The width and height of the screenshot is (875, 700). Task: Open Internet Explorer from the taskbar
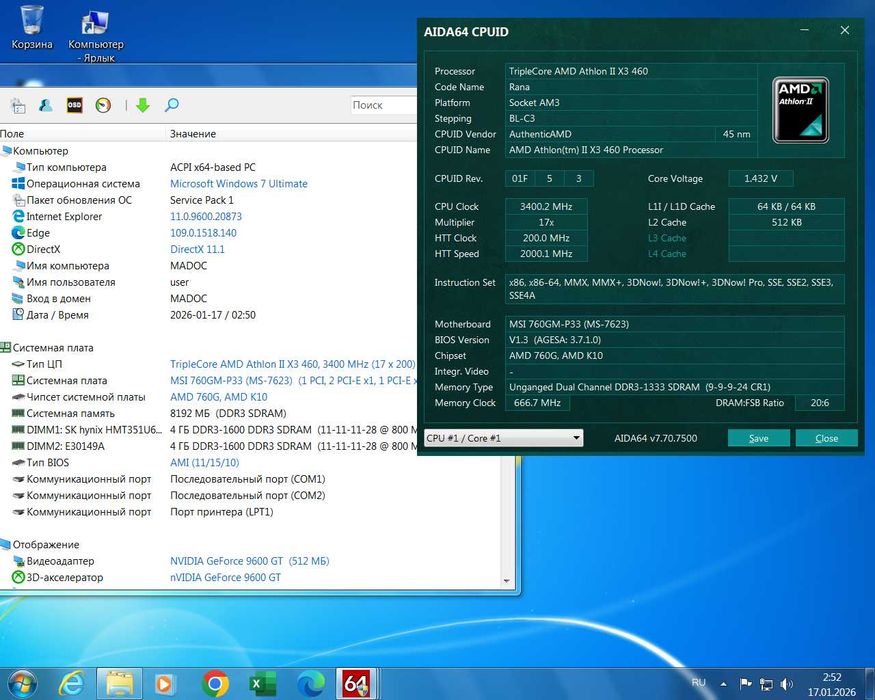(72, 684)
